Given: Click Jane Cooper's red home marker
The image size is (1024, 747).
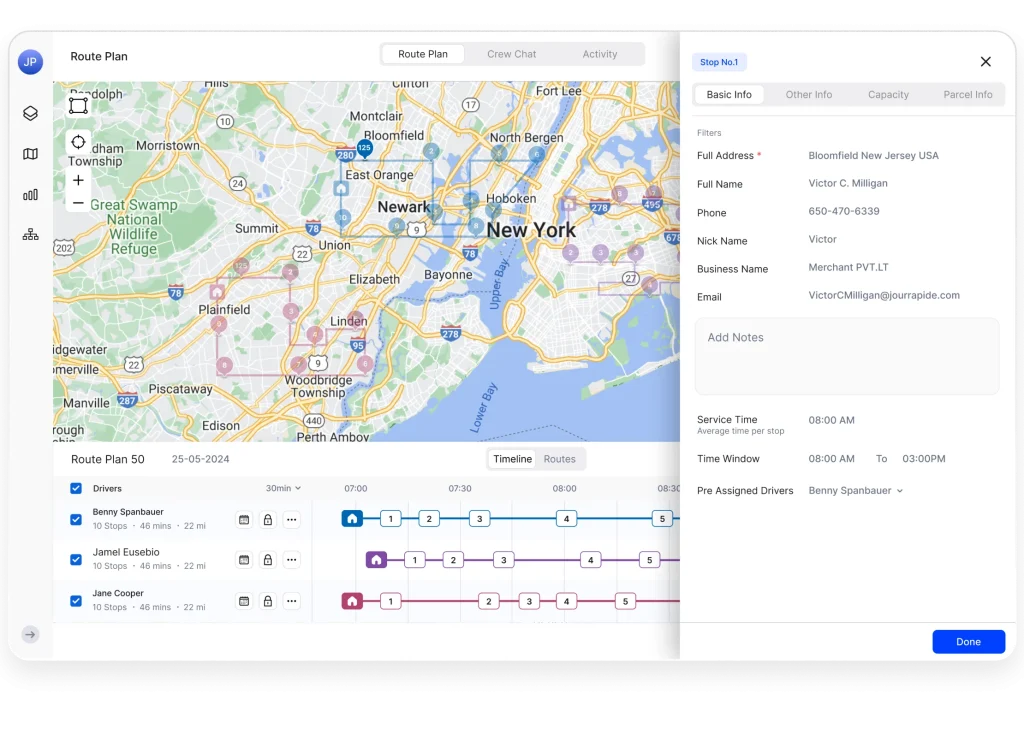Looking at the screenshot, I should pyautogui.click(x=352, y=601).
